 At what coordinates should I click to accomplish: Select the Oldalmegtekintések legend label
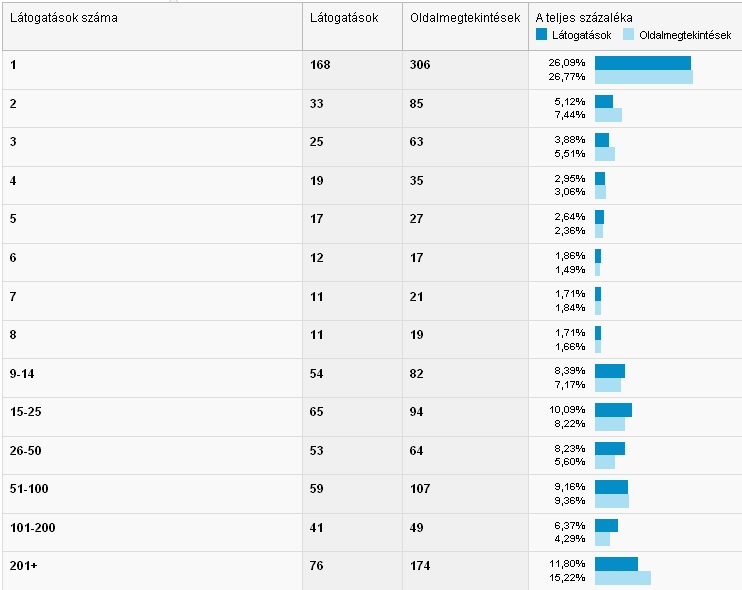point(684,35)
